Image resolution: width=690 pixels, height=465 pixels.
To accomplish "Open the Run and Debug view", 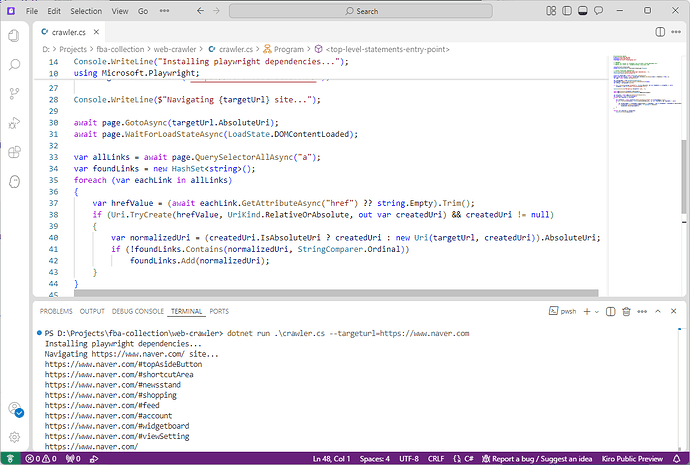I will point(14,123).
